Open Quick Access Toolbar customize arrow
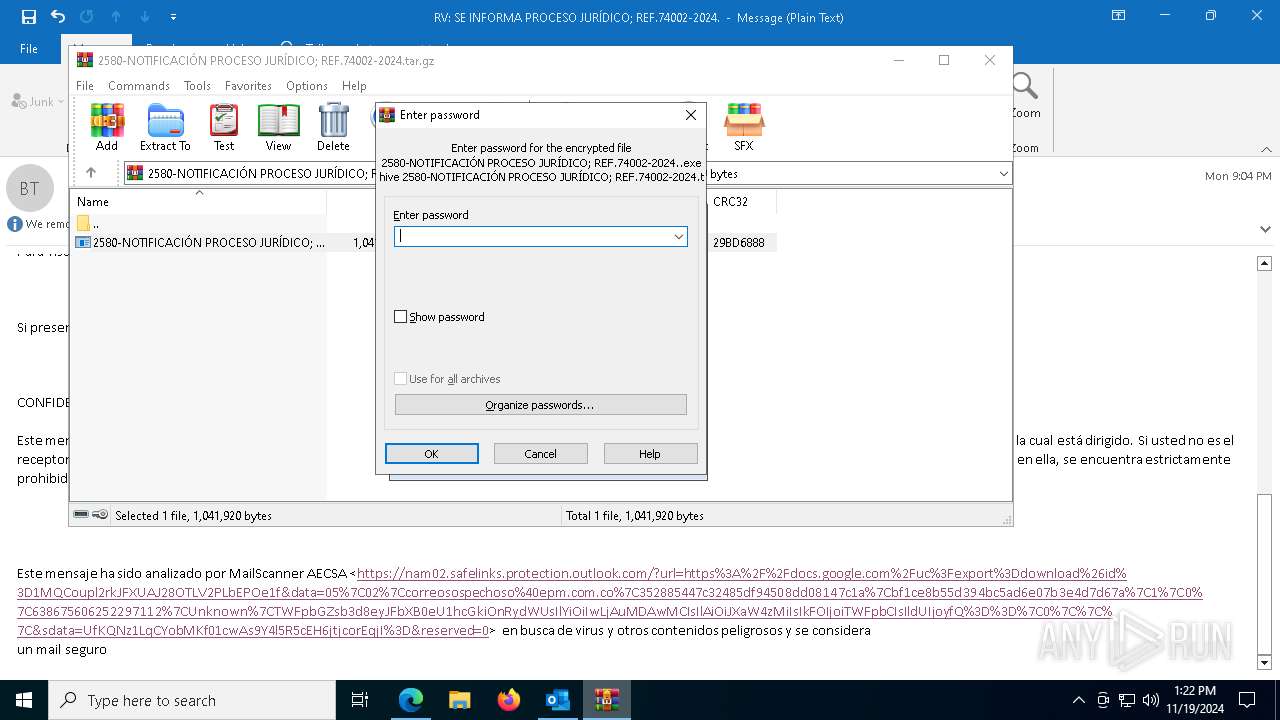This screenshot has height=720, width=1280. [174, 17]
